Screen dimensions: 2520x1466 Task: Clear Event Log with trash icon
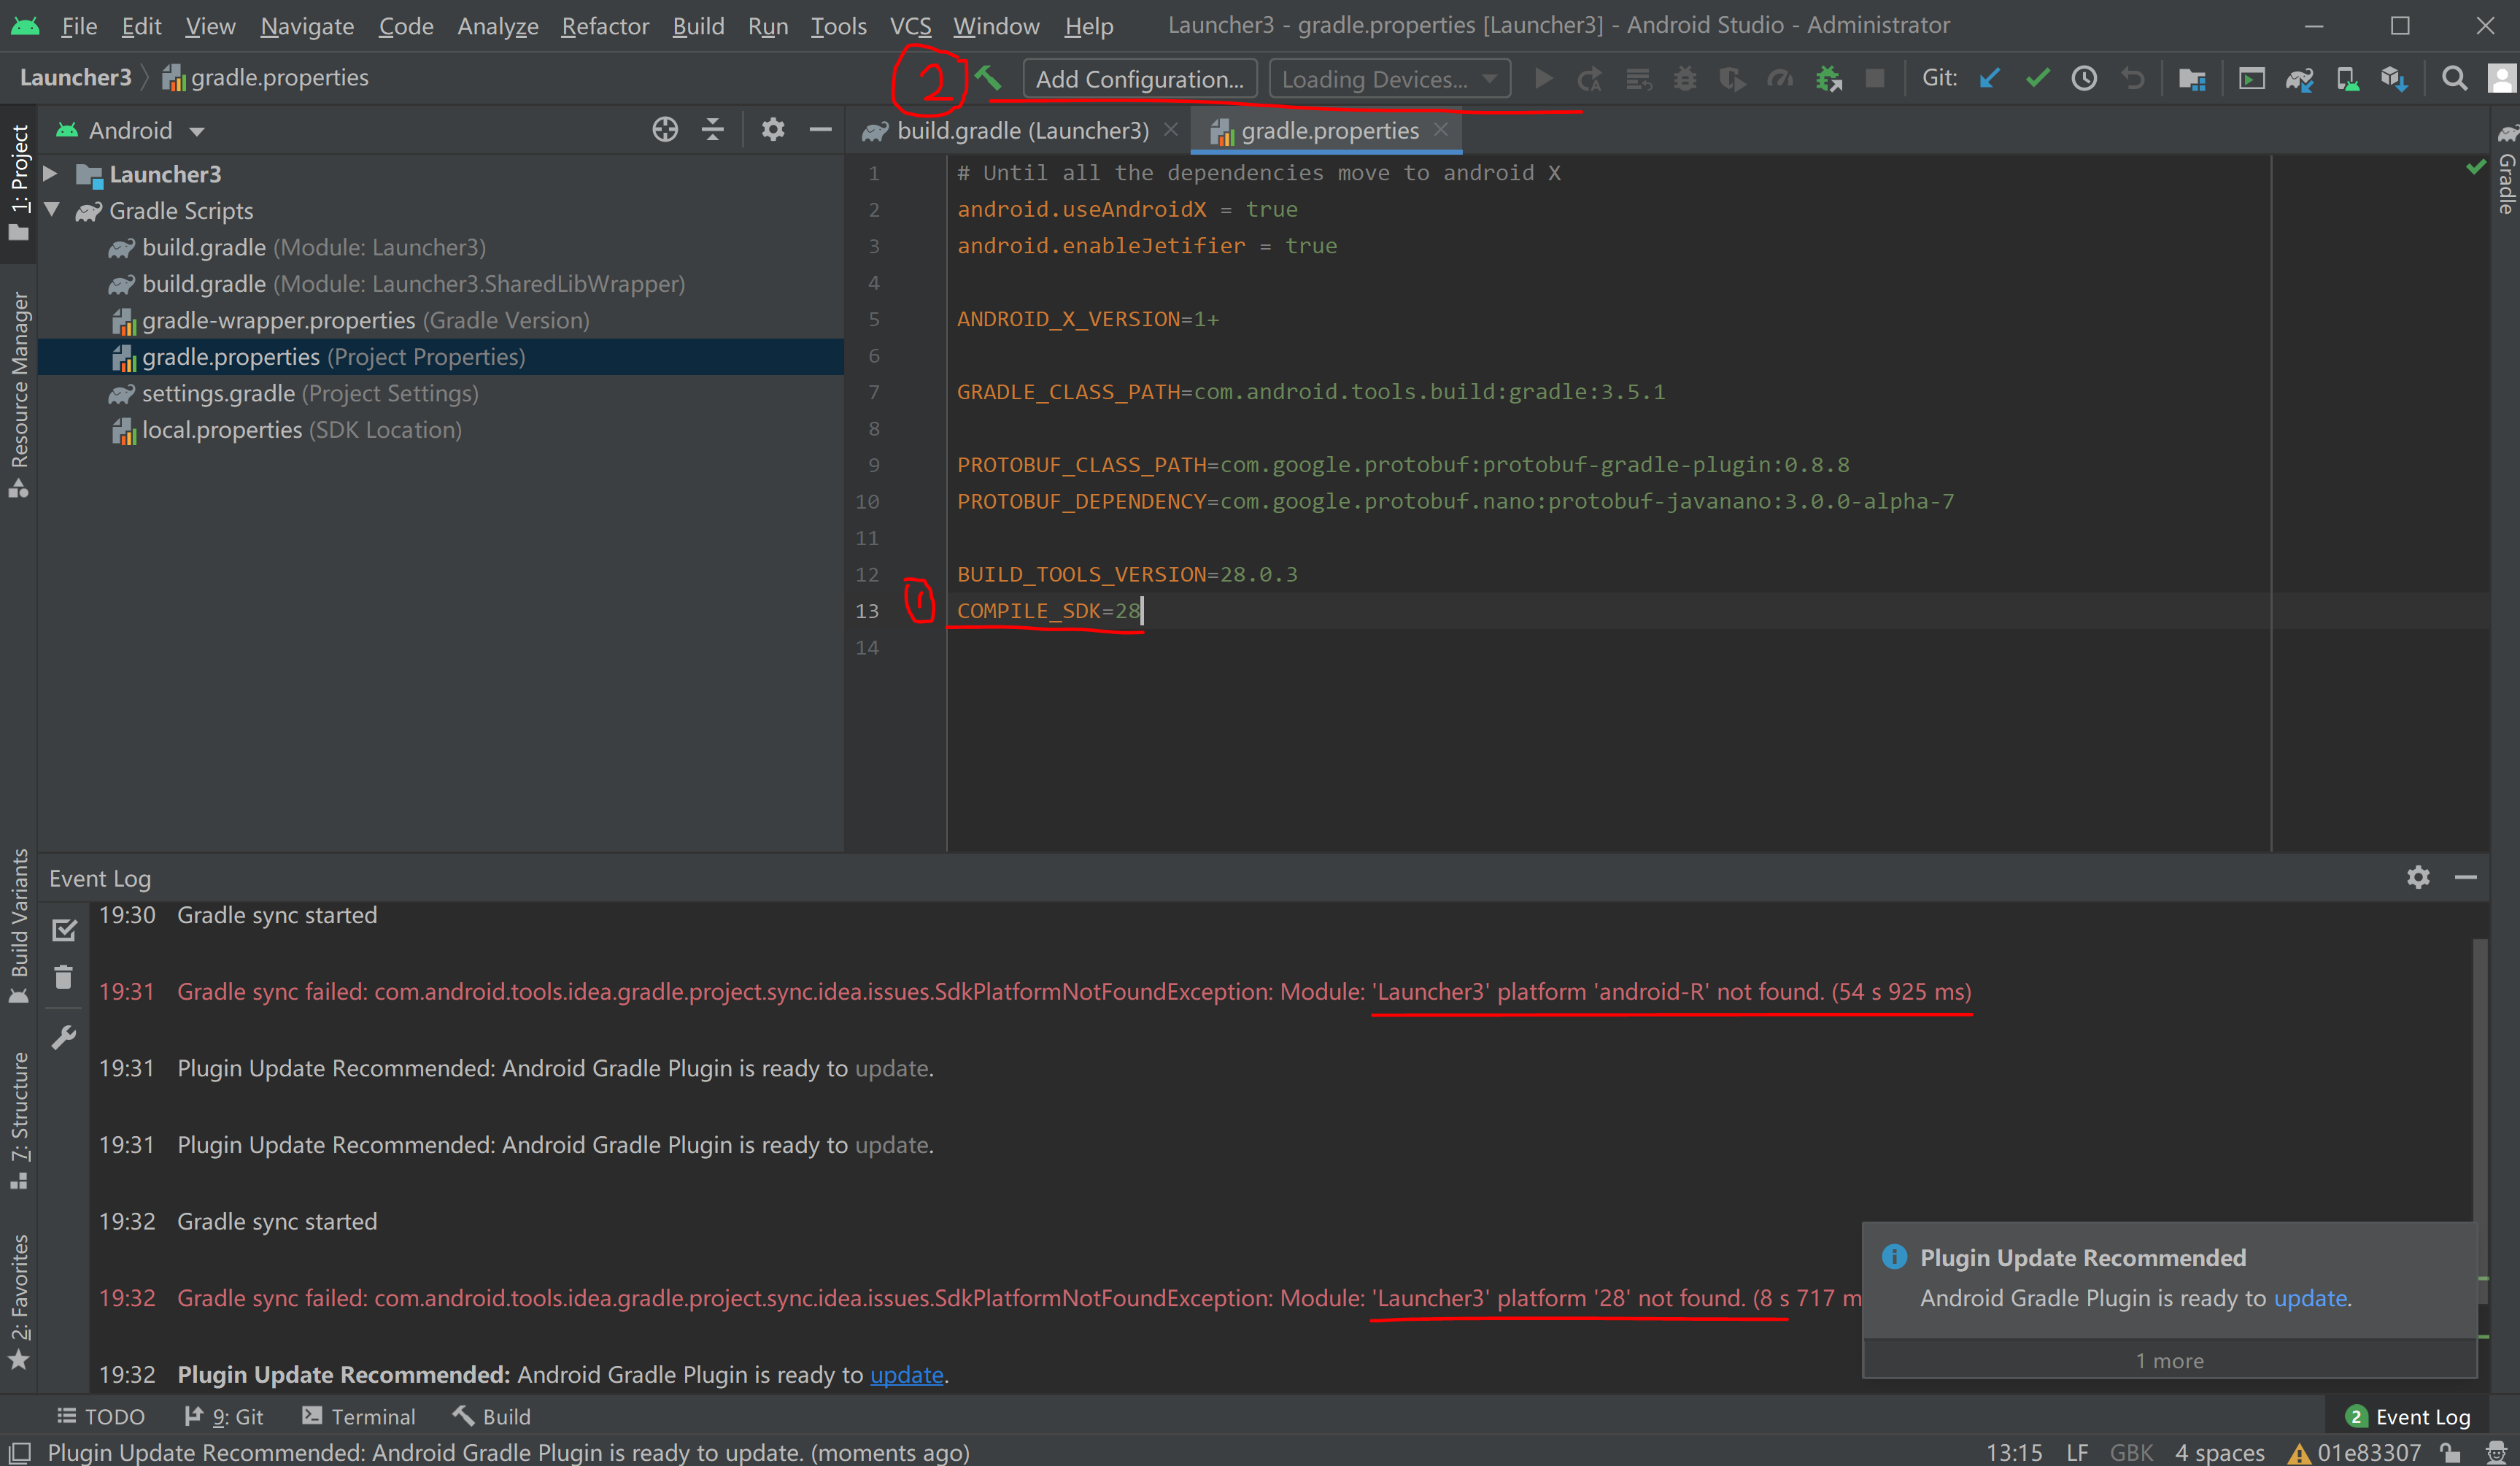coord(64,977)
